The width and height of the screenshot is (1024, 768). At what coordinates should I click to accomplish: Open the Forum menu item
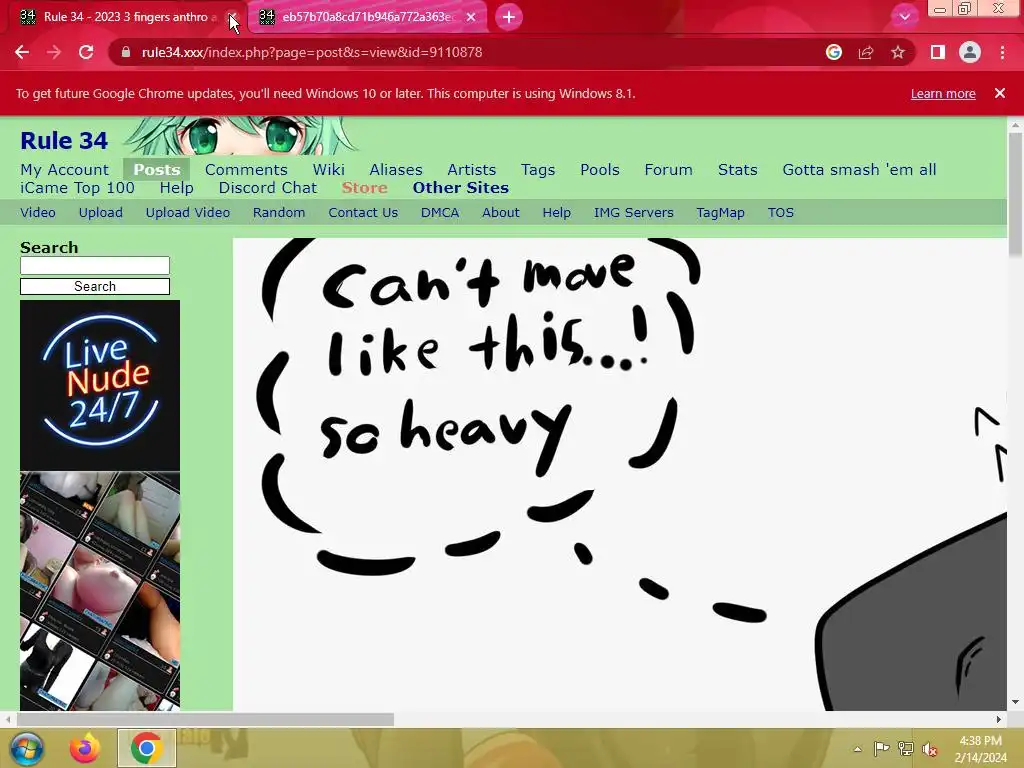668,170
